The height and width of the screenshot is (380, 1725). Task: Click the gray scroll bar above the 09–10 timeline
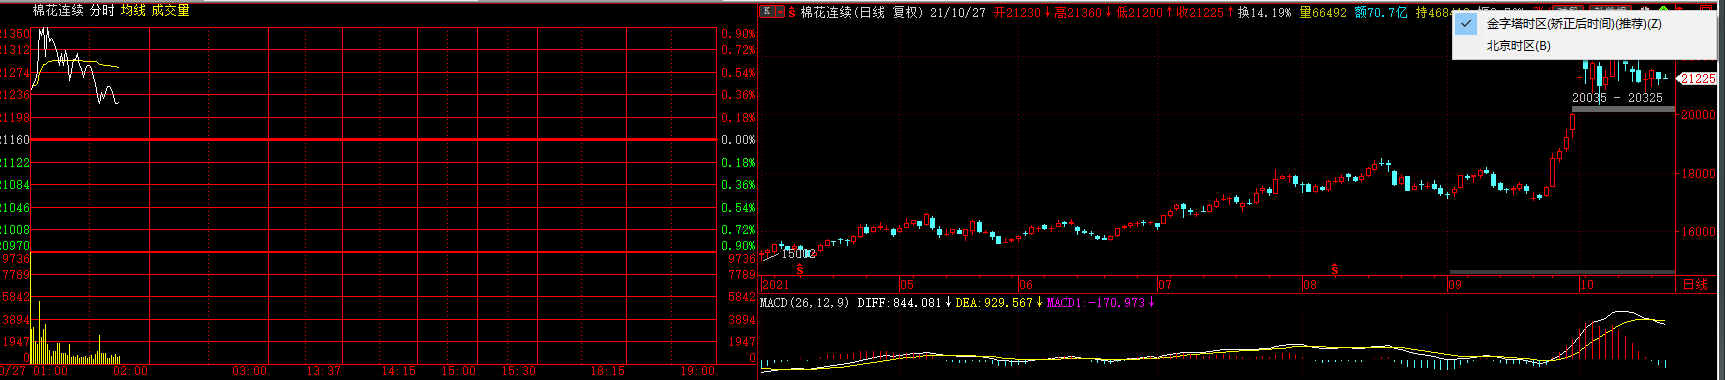(x=1562, y=272)
